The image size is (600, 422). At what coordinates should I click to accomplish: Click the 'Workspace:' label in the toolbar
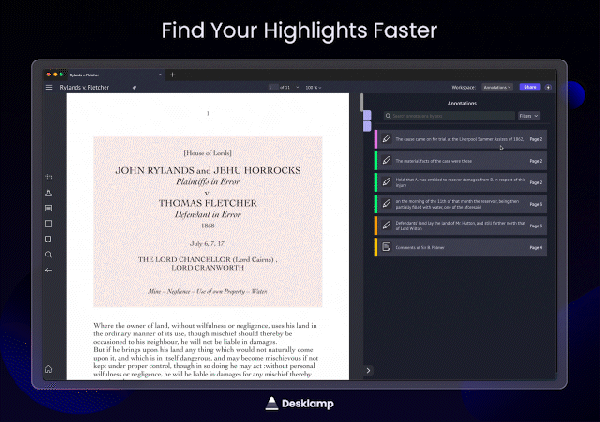click(463, 88)
